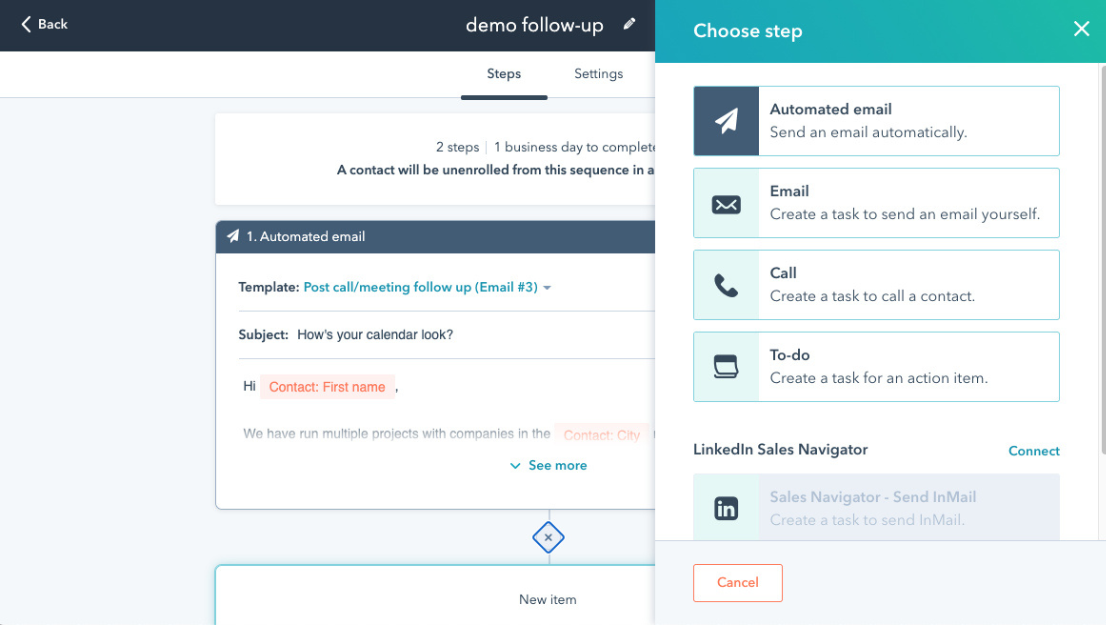The image size is (1106, 625).
Task: Close the Choose step panel
Action: click(1081, 29)
